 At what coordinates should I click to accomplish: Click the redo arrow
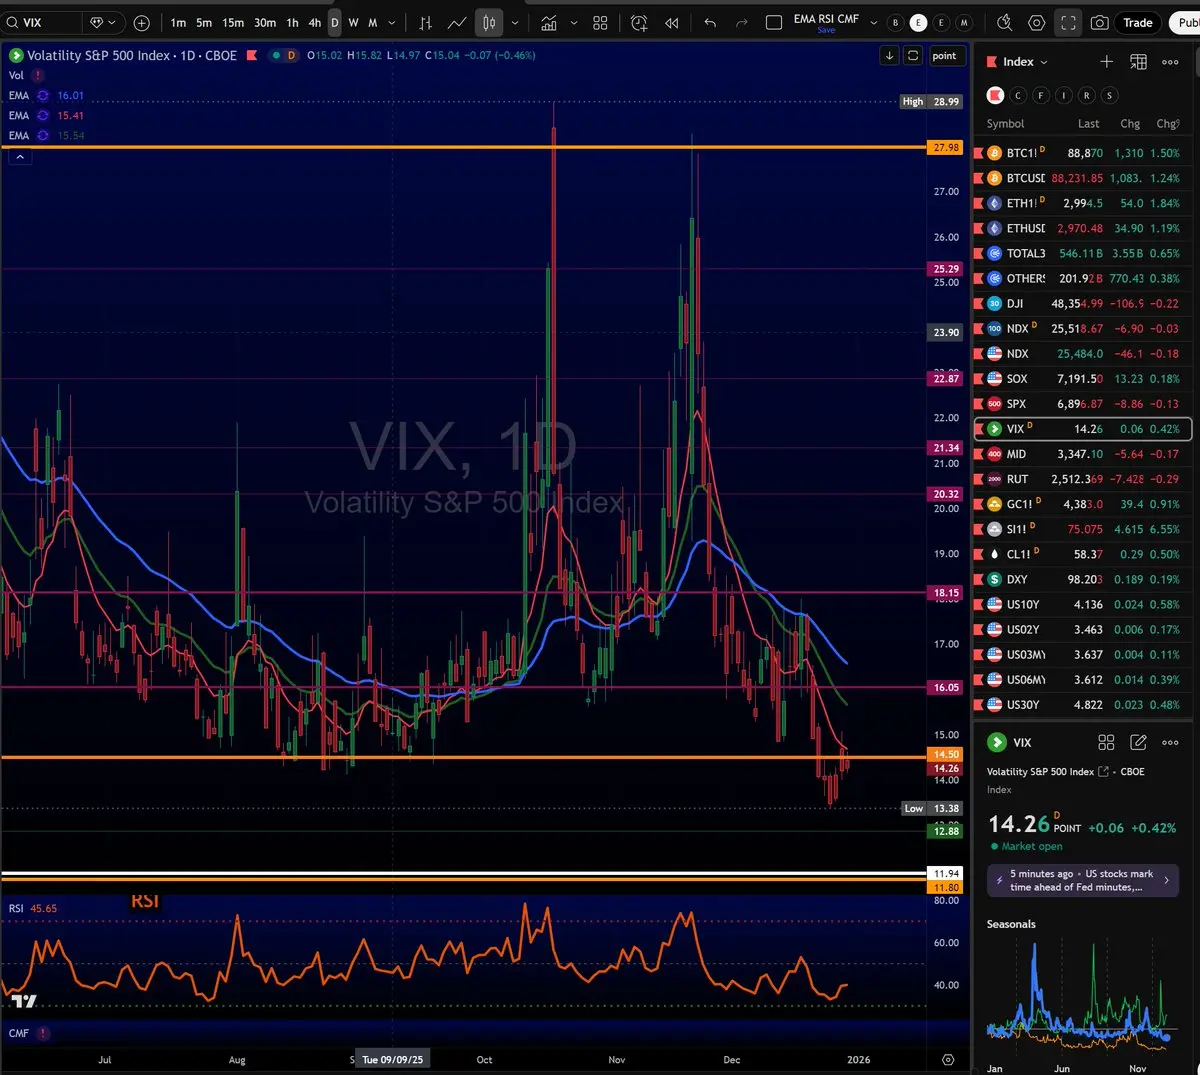coord(741,22)
